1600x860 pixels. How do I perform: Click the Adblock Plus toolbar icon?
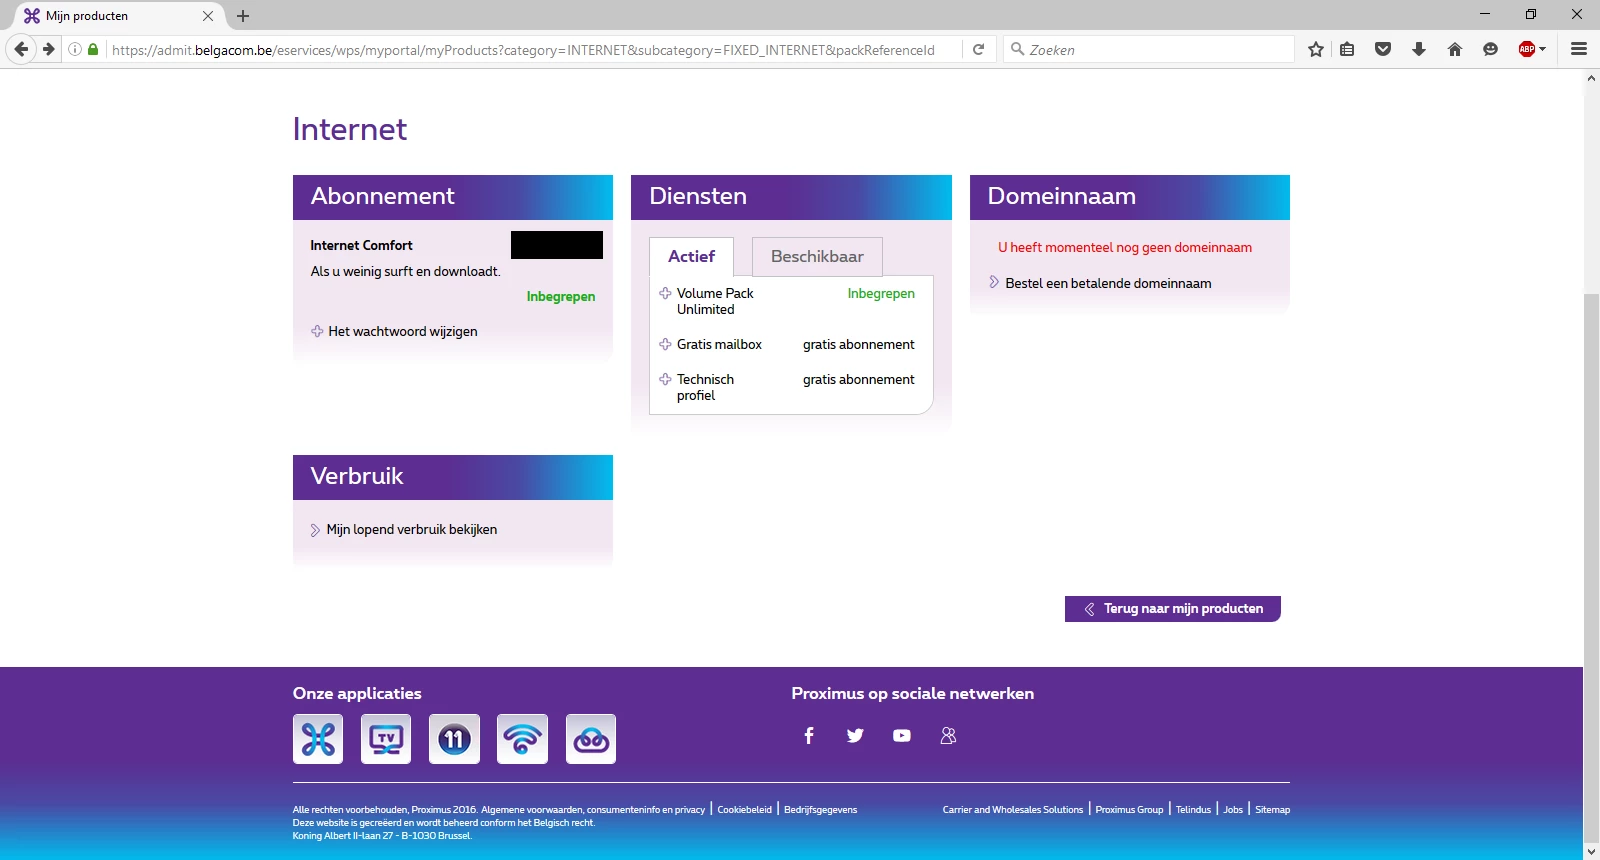click(1526, 49)
